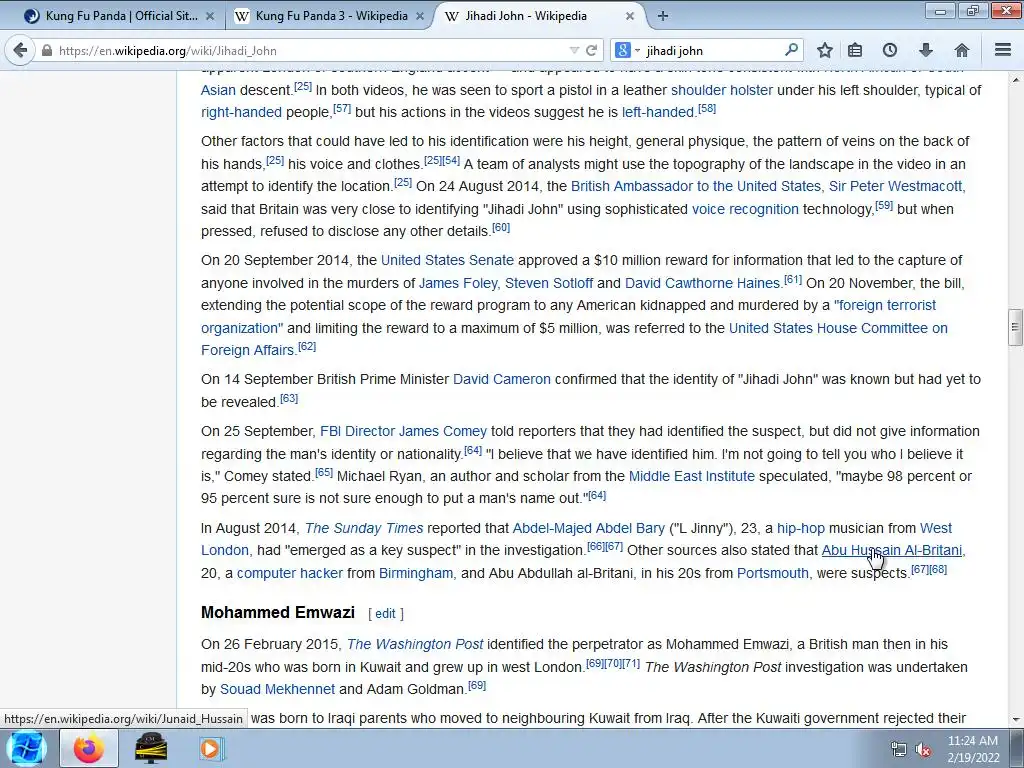Open the Abdel-Majed Abdel Bary link

(x=588, y=528)
